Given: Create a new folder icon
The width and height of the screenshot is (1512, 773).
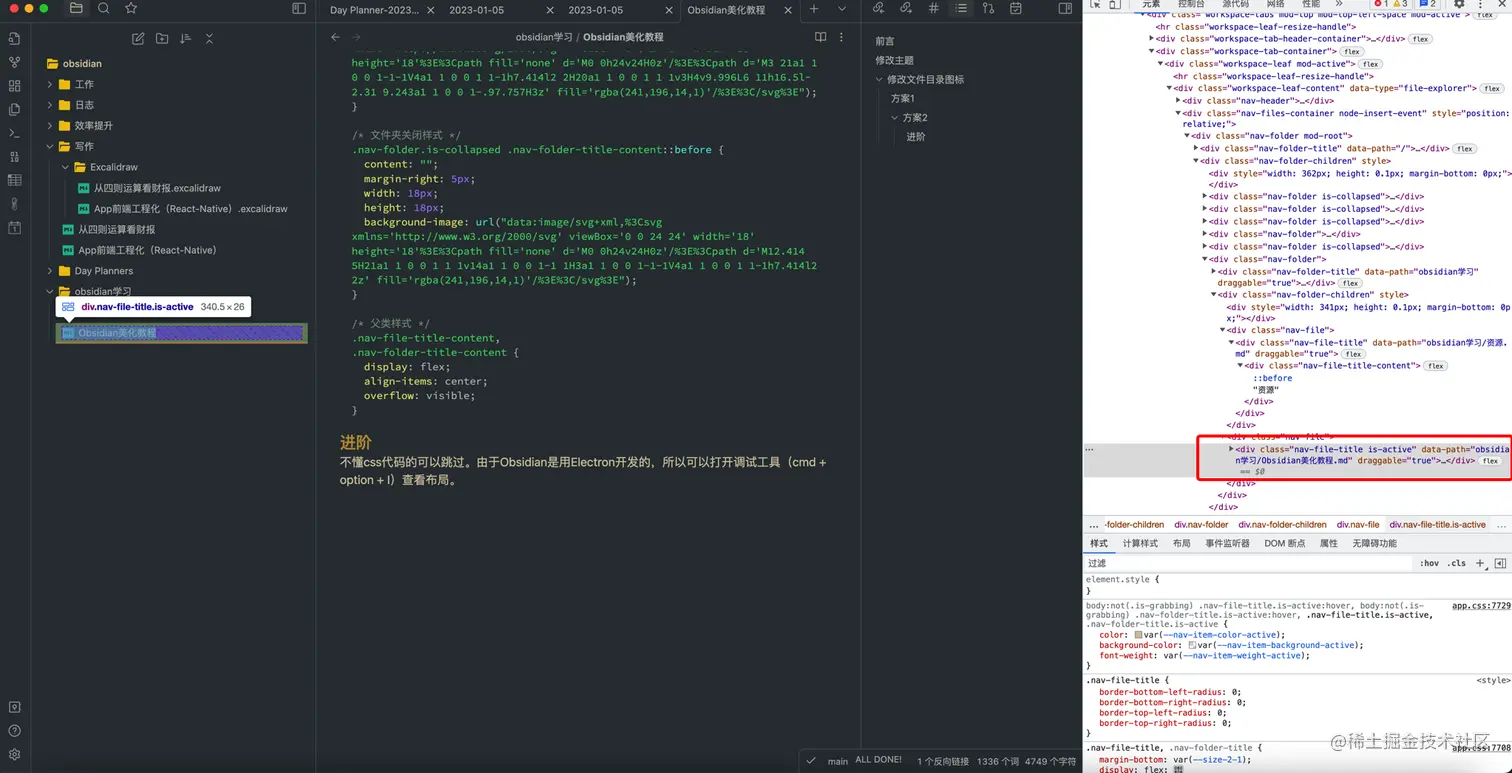Looking at the screenshot, I should pos(162,38).
